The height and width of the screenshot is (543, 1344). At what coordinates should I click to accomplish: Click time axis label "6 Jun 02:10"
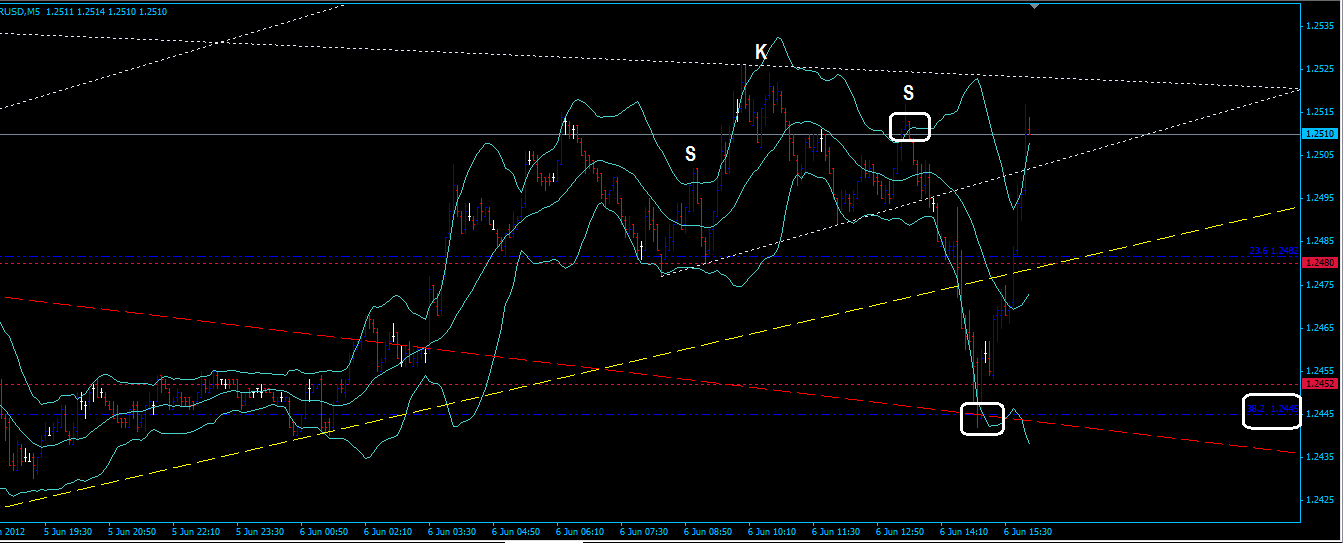(389, 533)
